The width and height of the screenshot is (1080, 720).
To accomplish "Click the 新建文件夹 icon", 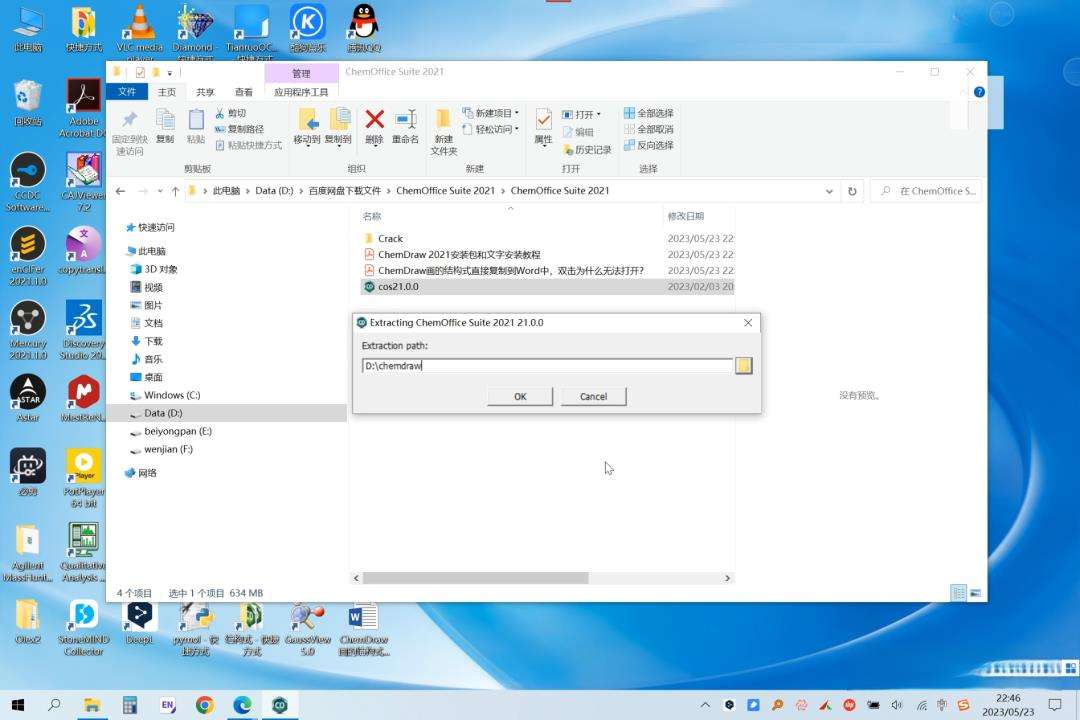I will tap(444, 119).
